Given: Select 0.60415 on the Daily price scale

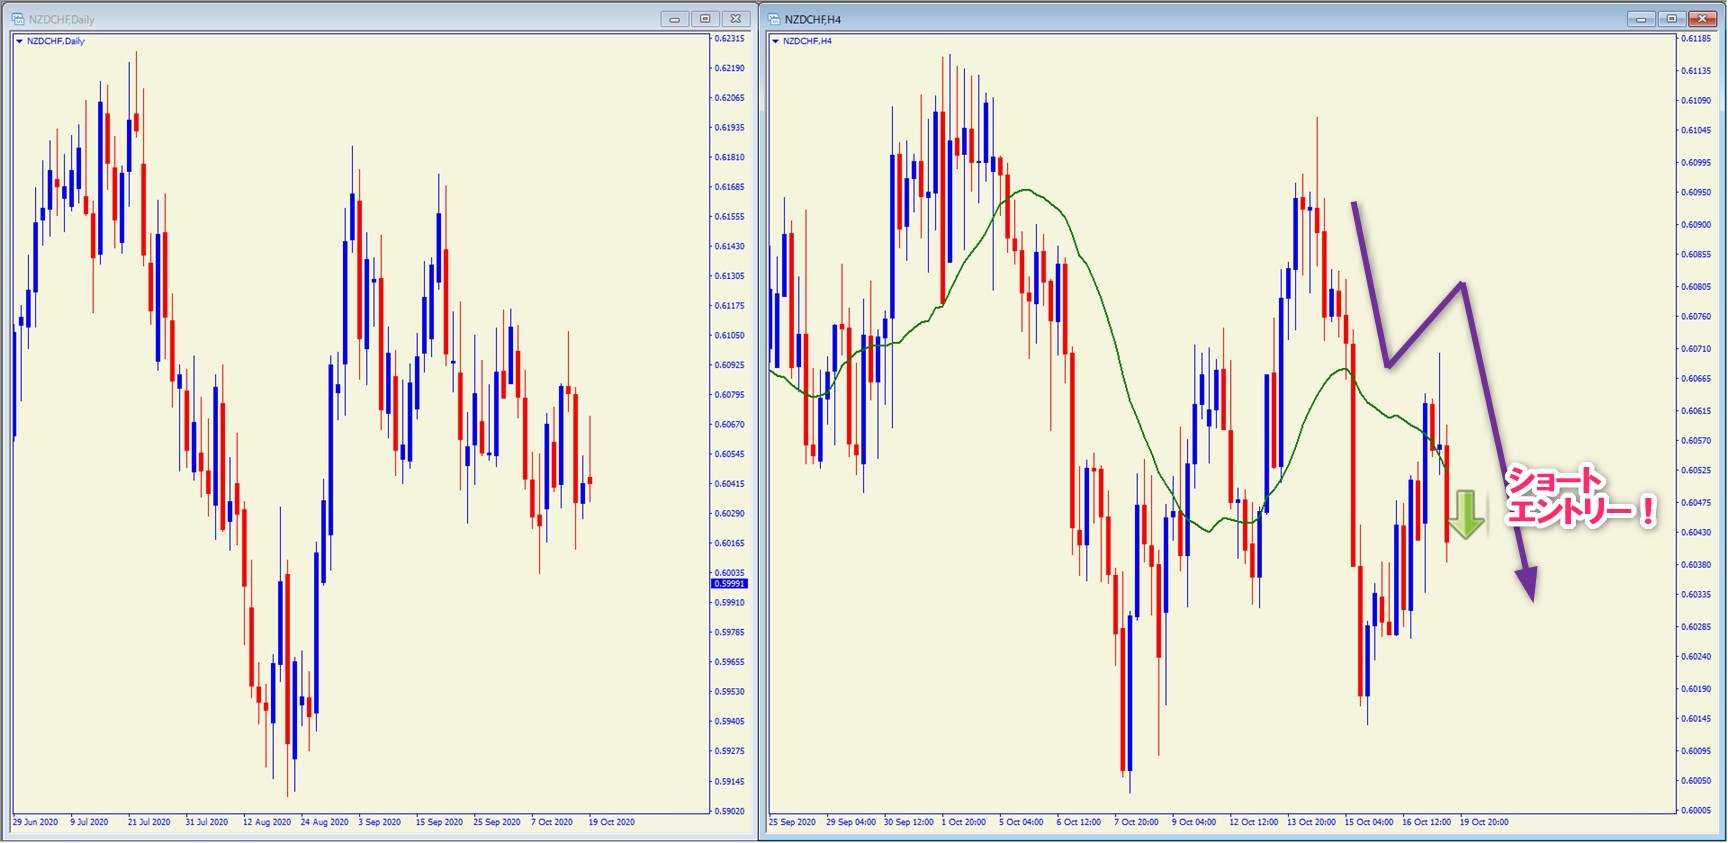Looking at the screenshot, I should point(730,484).
